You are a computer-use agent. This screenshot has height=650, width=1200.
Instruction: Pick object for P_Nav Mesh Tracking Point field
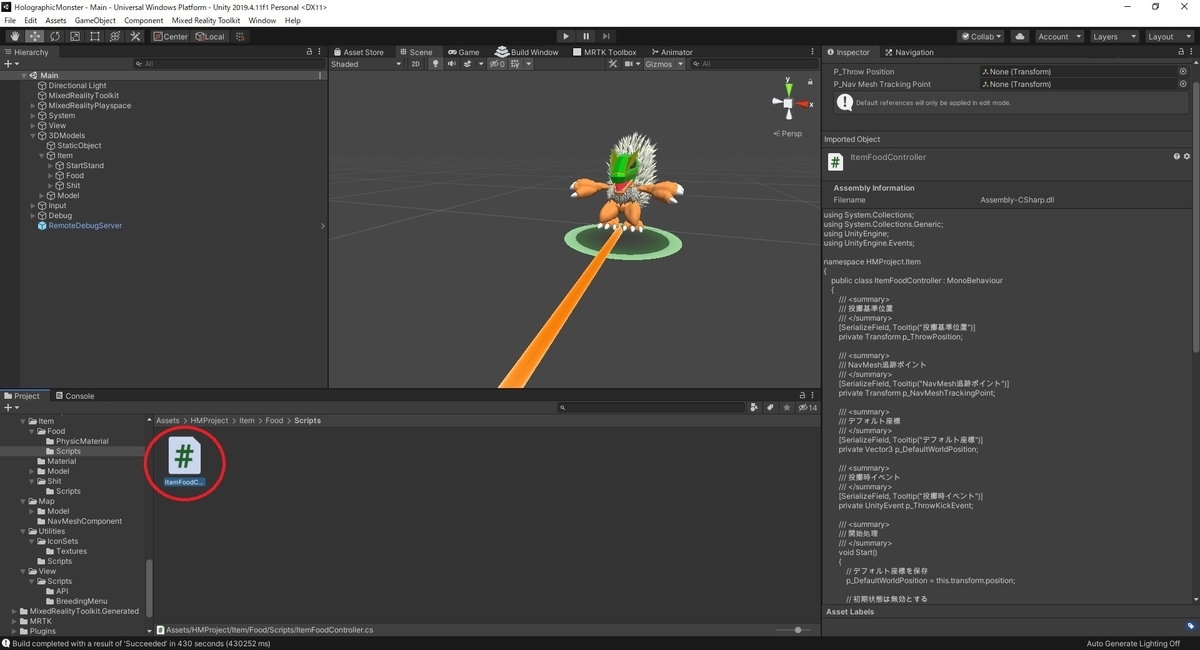pos(1183,85)
